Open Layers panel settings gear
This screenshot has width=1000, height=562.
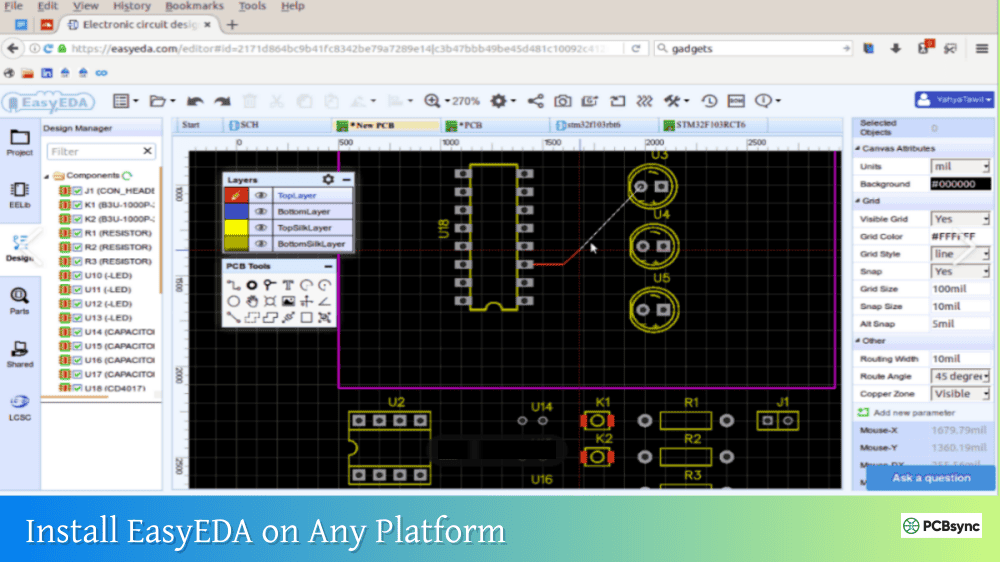click(328, 180)
